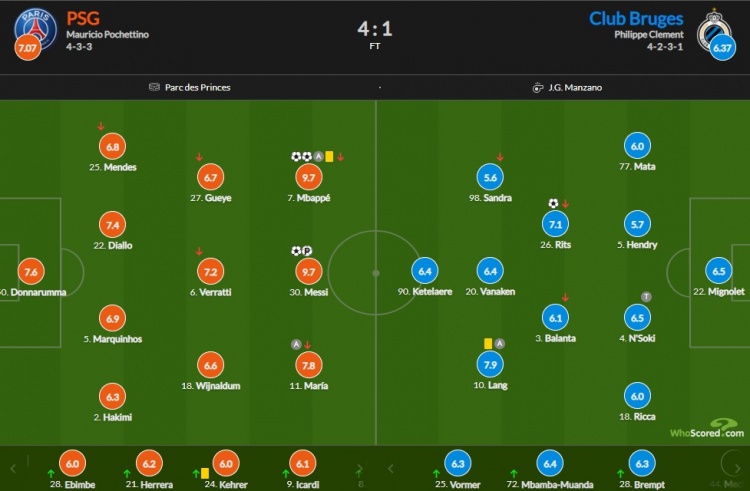Viewport: 750px width, 491px height.
Task: Select Donnarumma's 7.6 rating circle
Action: (x=31, y=272)
